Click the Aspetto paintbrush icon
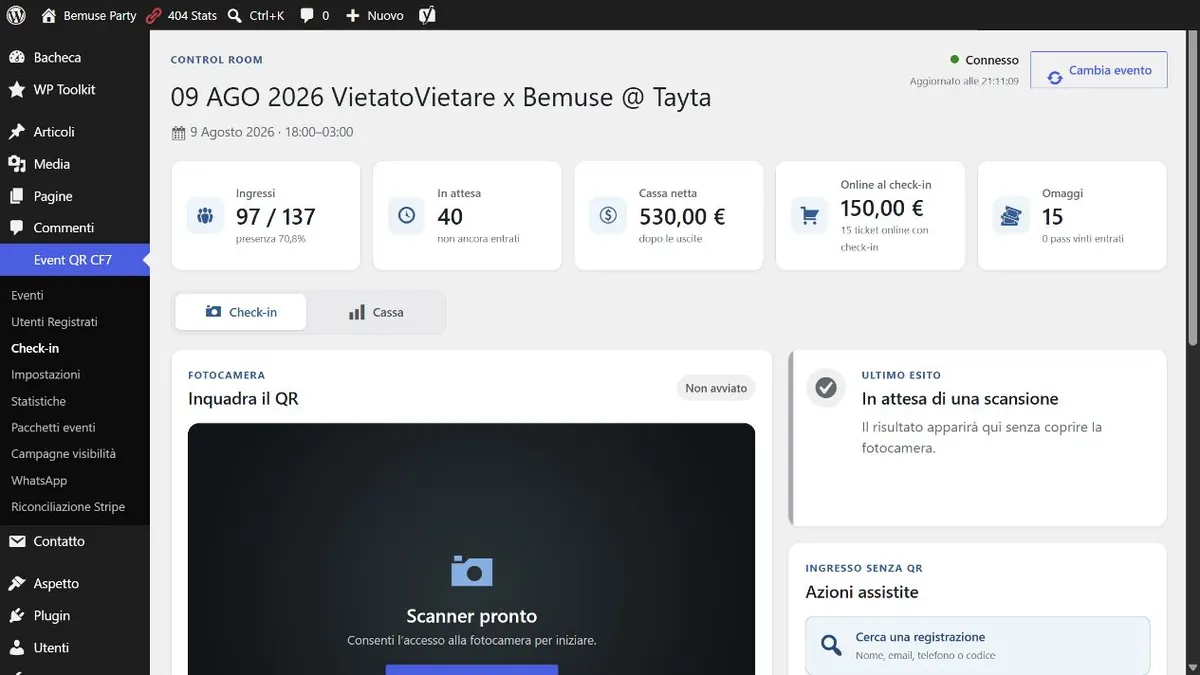 pos(17,583)
